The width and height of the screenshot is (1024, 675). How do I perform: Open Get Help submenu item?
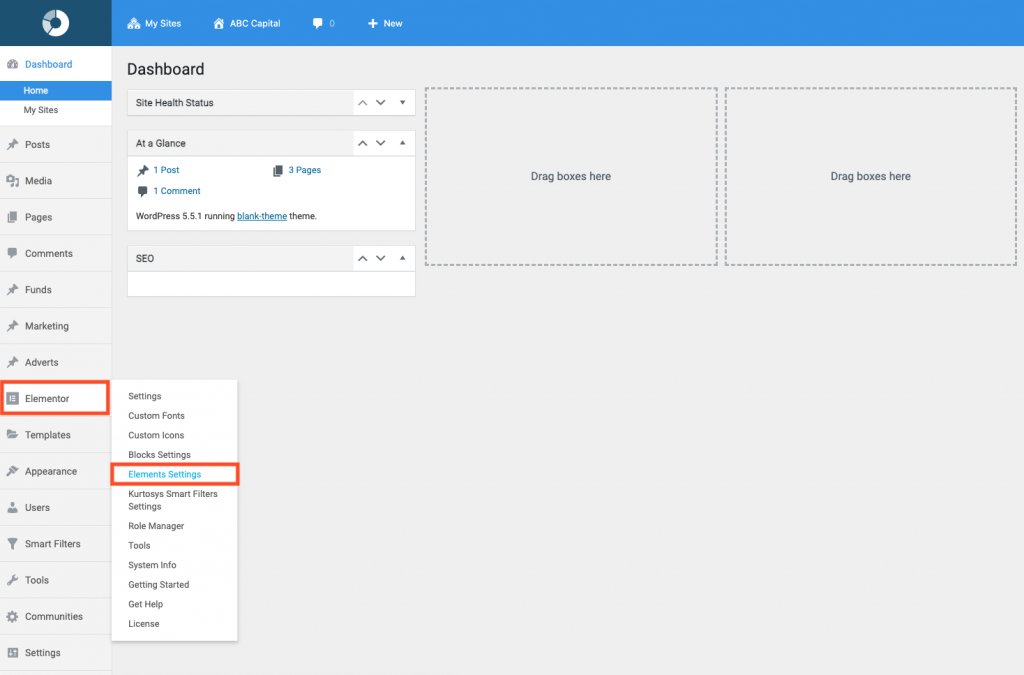(146, 604)
